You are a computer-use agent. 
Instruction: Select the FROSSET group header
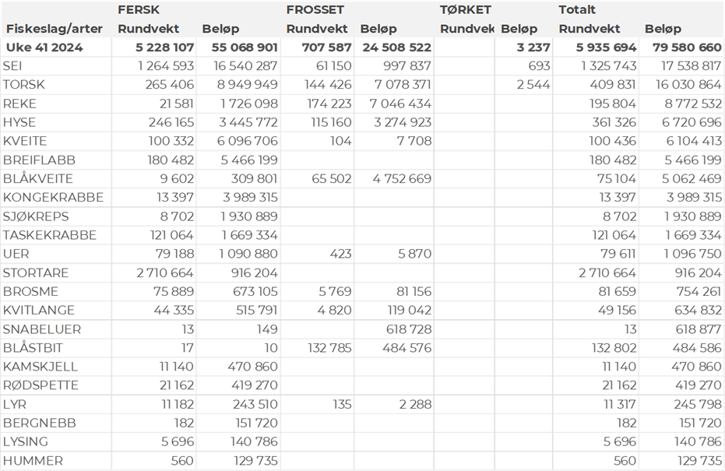click(315, 9)
